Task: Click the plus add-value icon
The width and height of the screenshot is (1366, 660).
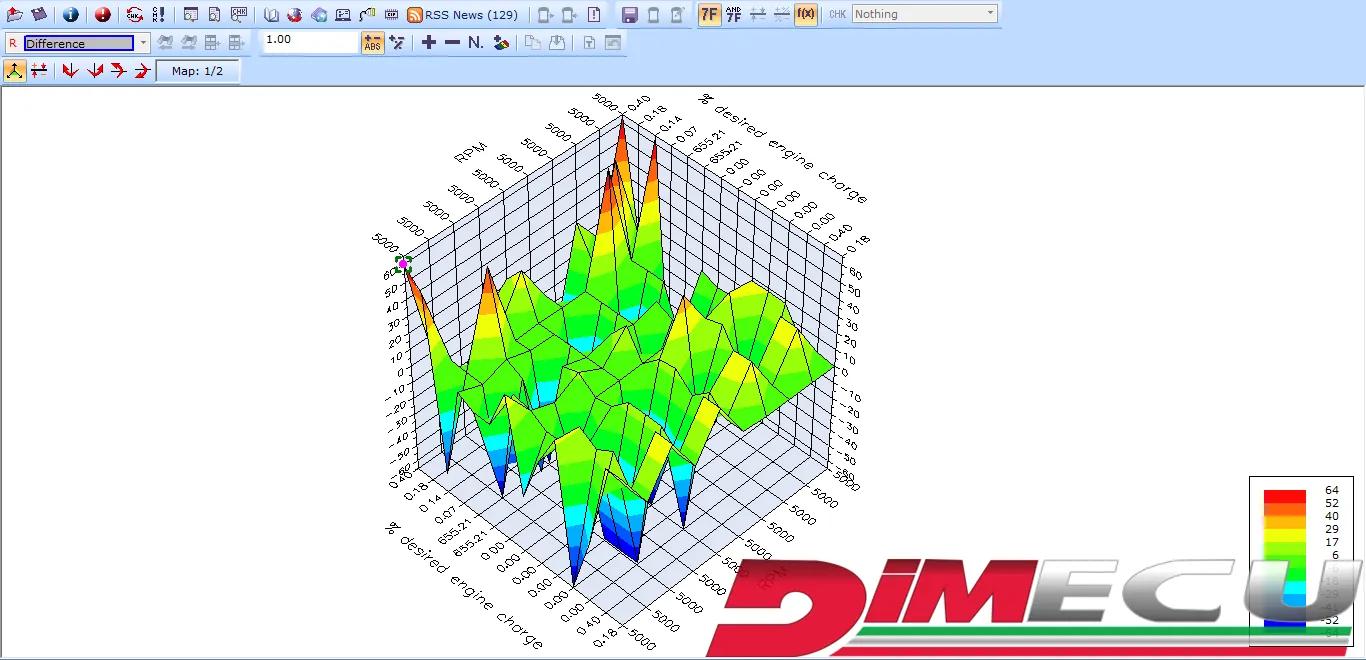Action: pos(429,42)
